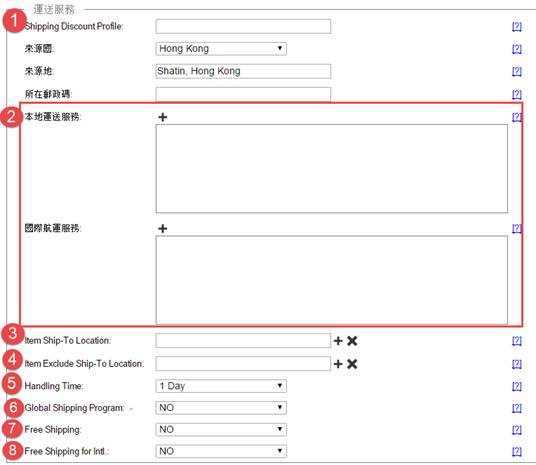Click the Item Ship-To Location text field
The image size is (536, 465).
(x=243, y=341)
